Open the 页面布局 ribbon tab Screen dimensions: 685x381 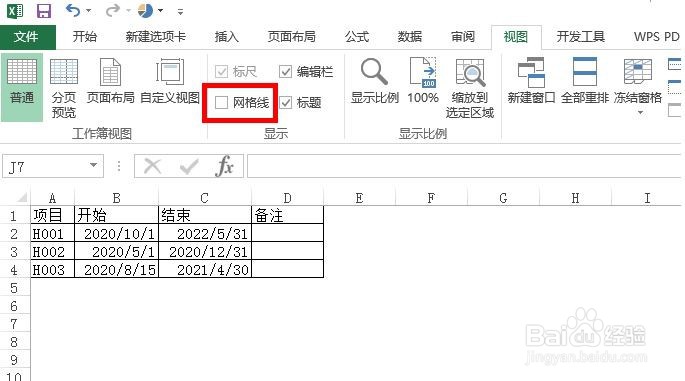tap(292, 37)
